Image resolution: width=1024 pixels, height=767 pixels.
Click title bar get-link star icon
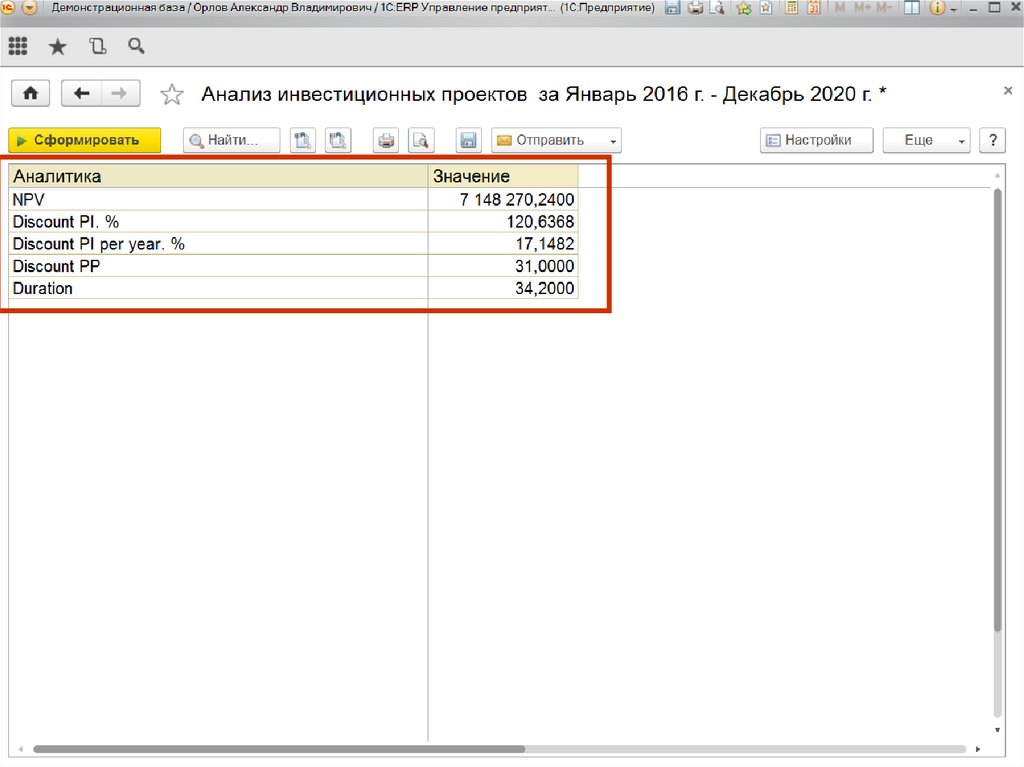(x=744, y=8)
